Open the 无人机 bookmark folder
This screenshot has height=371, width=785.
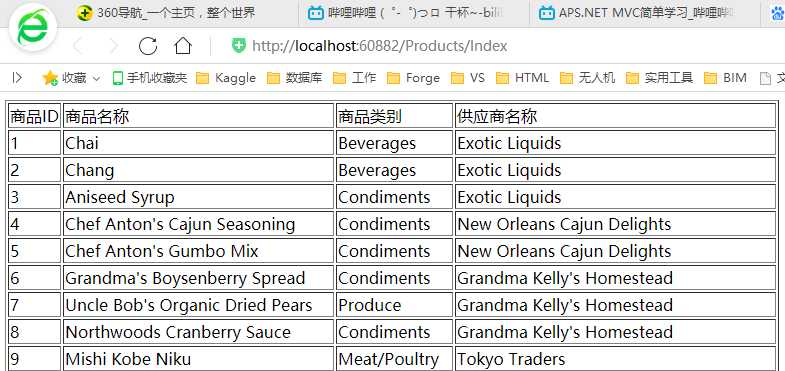click(587, 78)
